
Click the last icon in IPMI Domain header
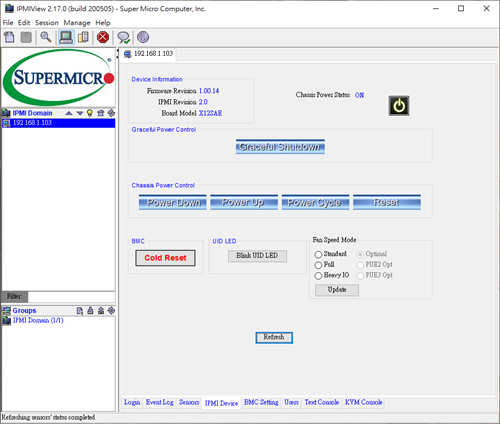click(111, 113)
